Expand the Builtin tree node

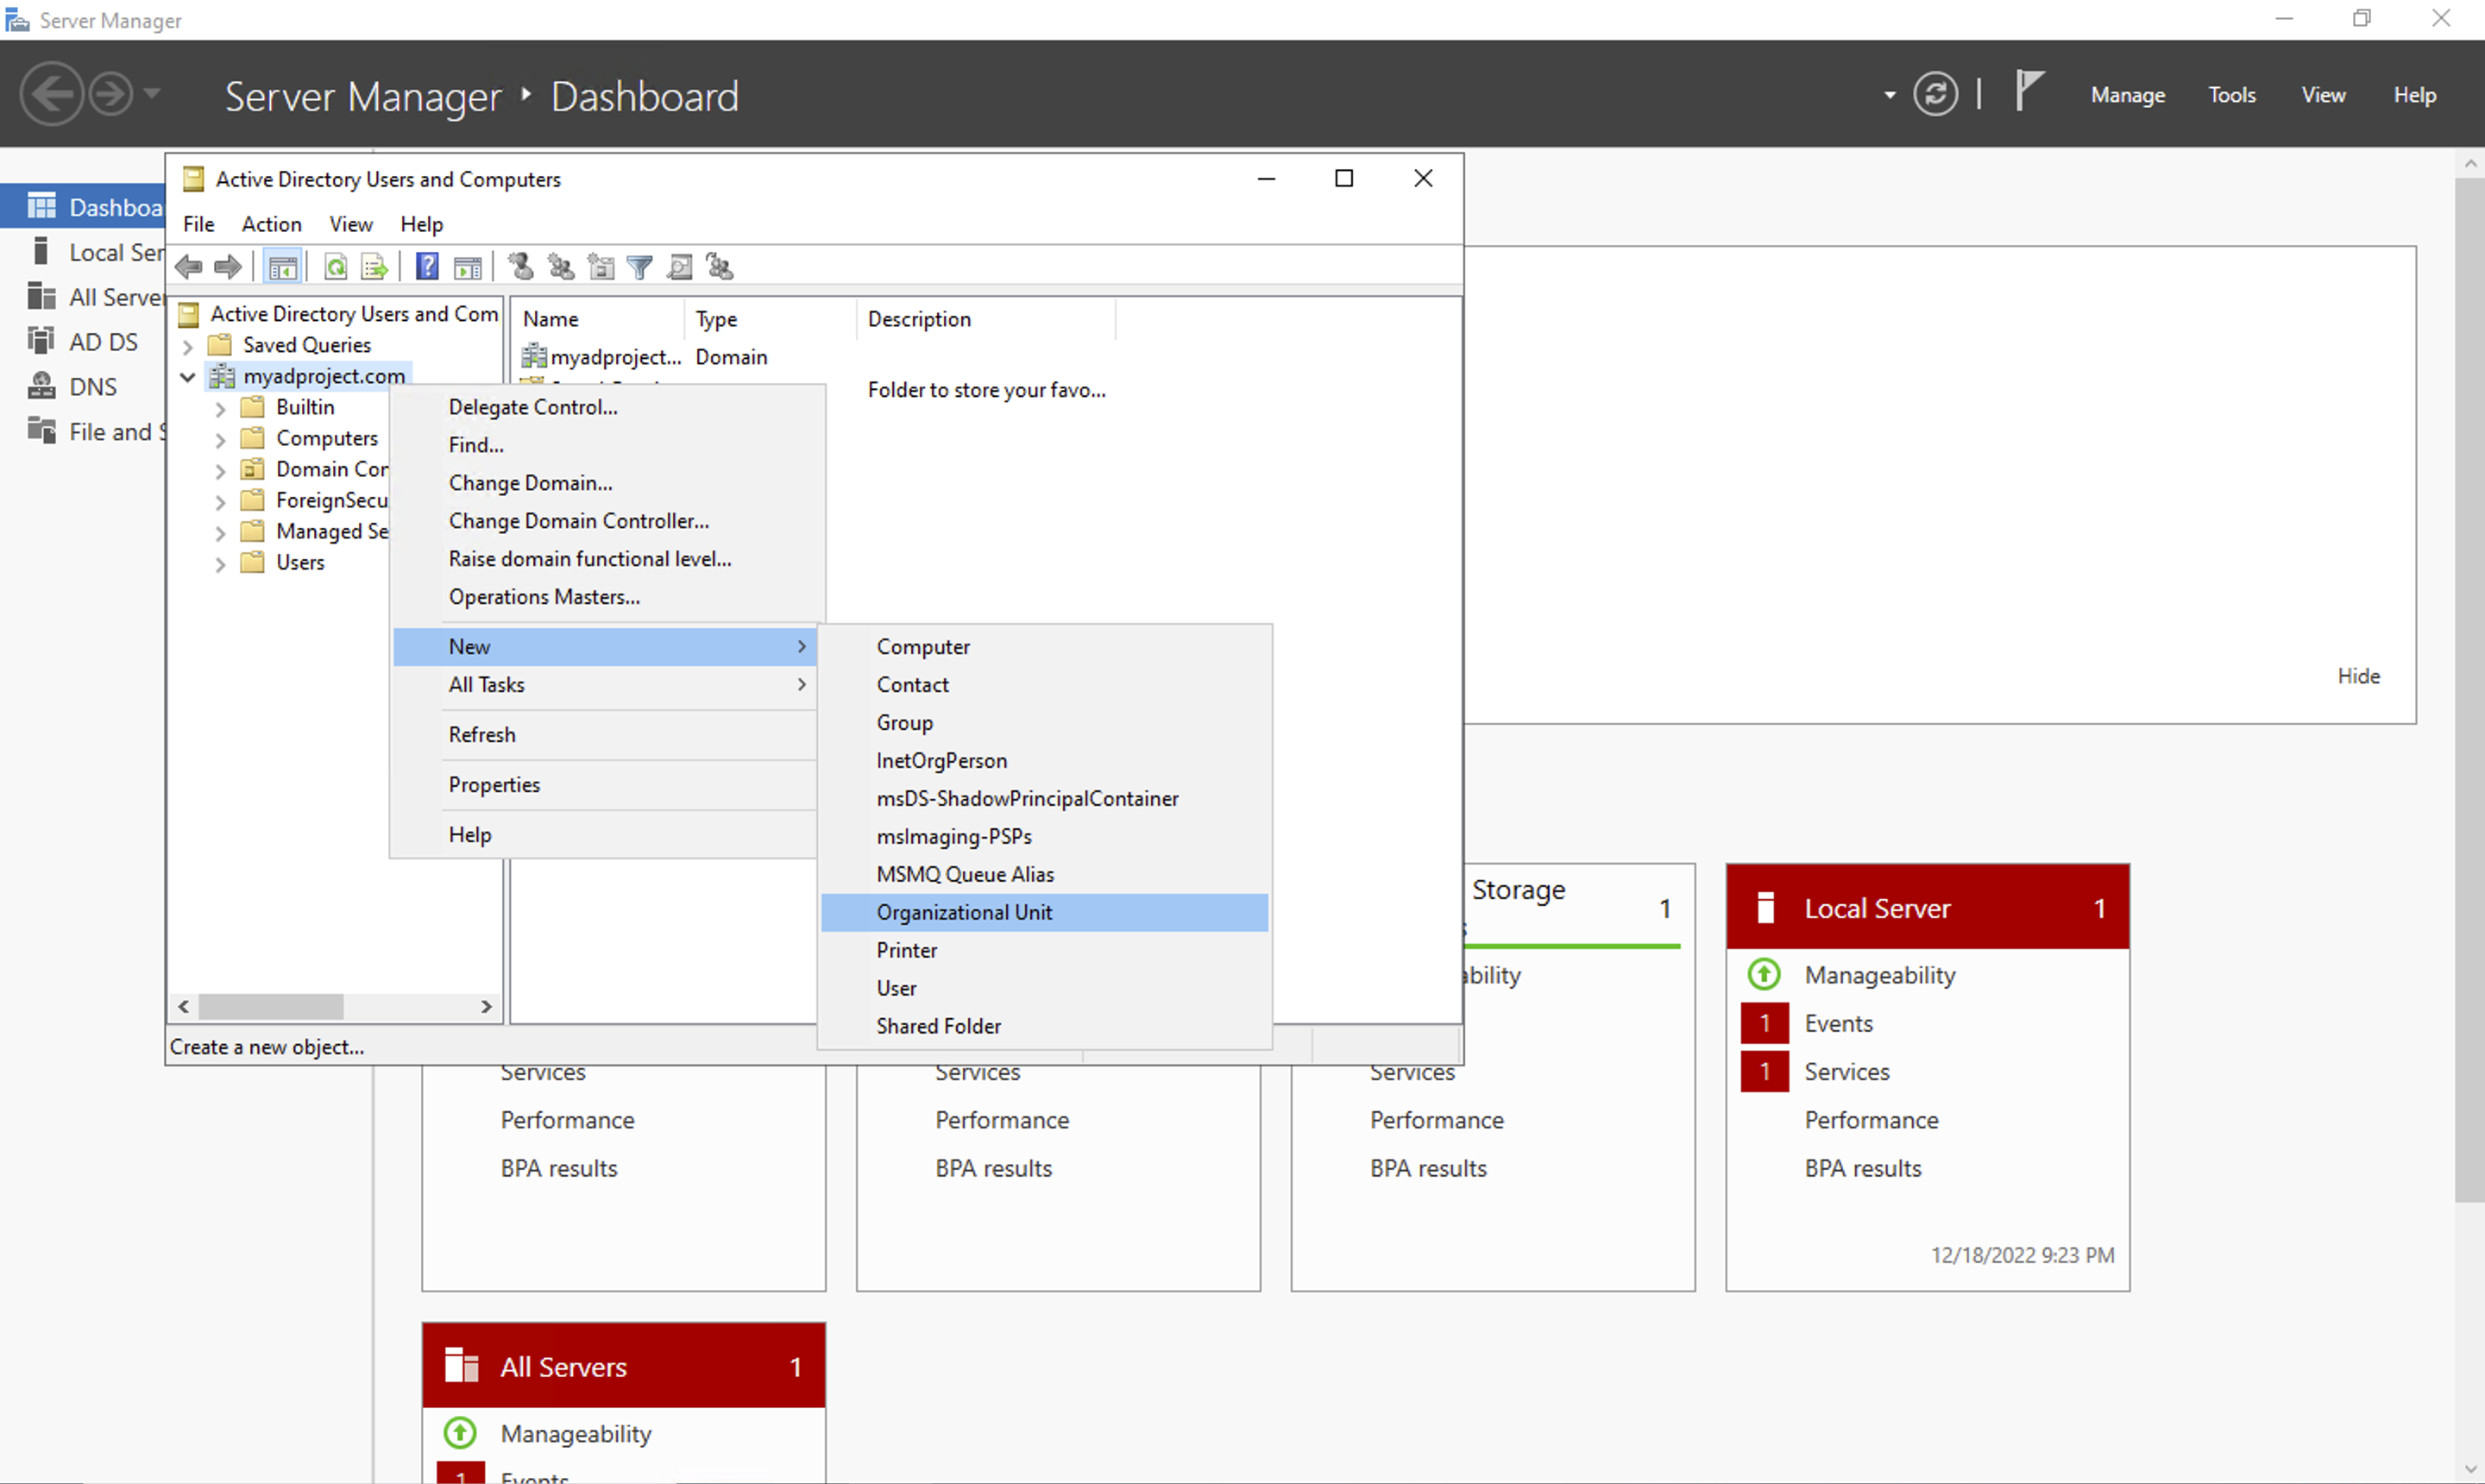coord(220,409)
